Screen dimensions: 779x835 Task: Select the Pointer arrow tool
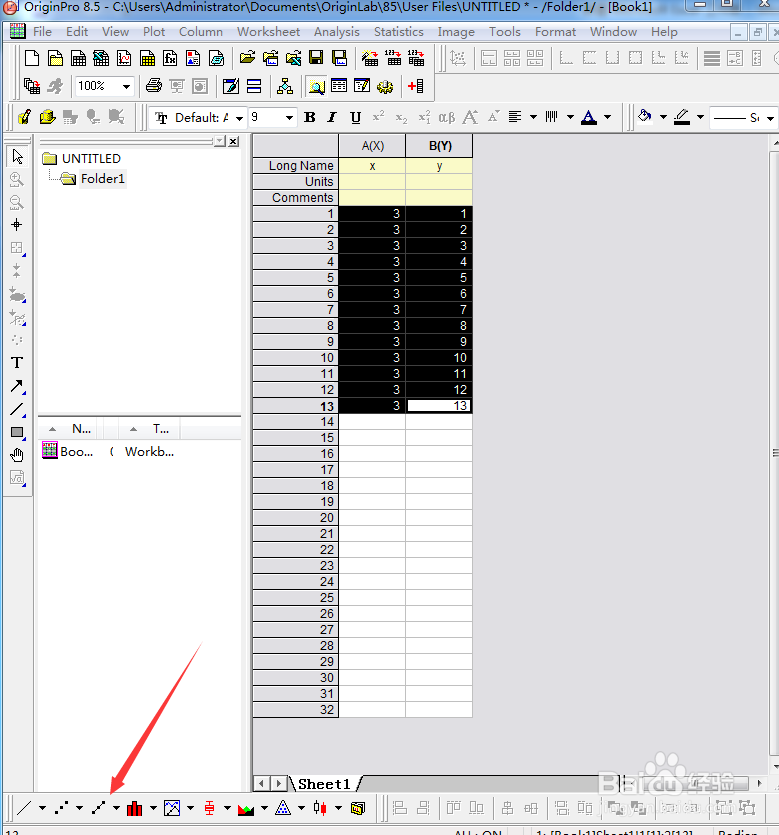(x=17, y=157)
